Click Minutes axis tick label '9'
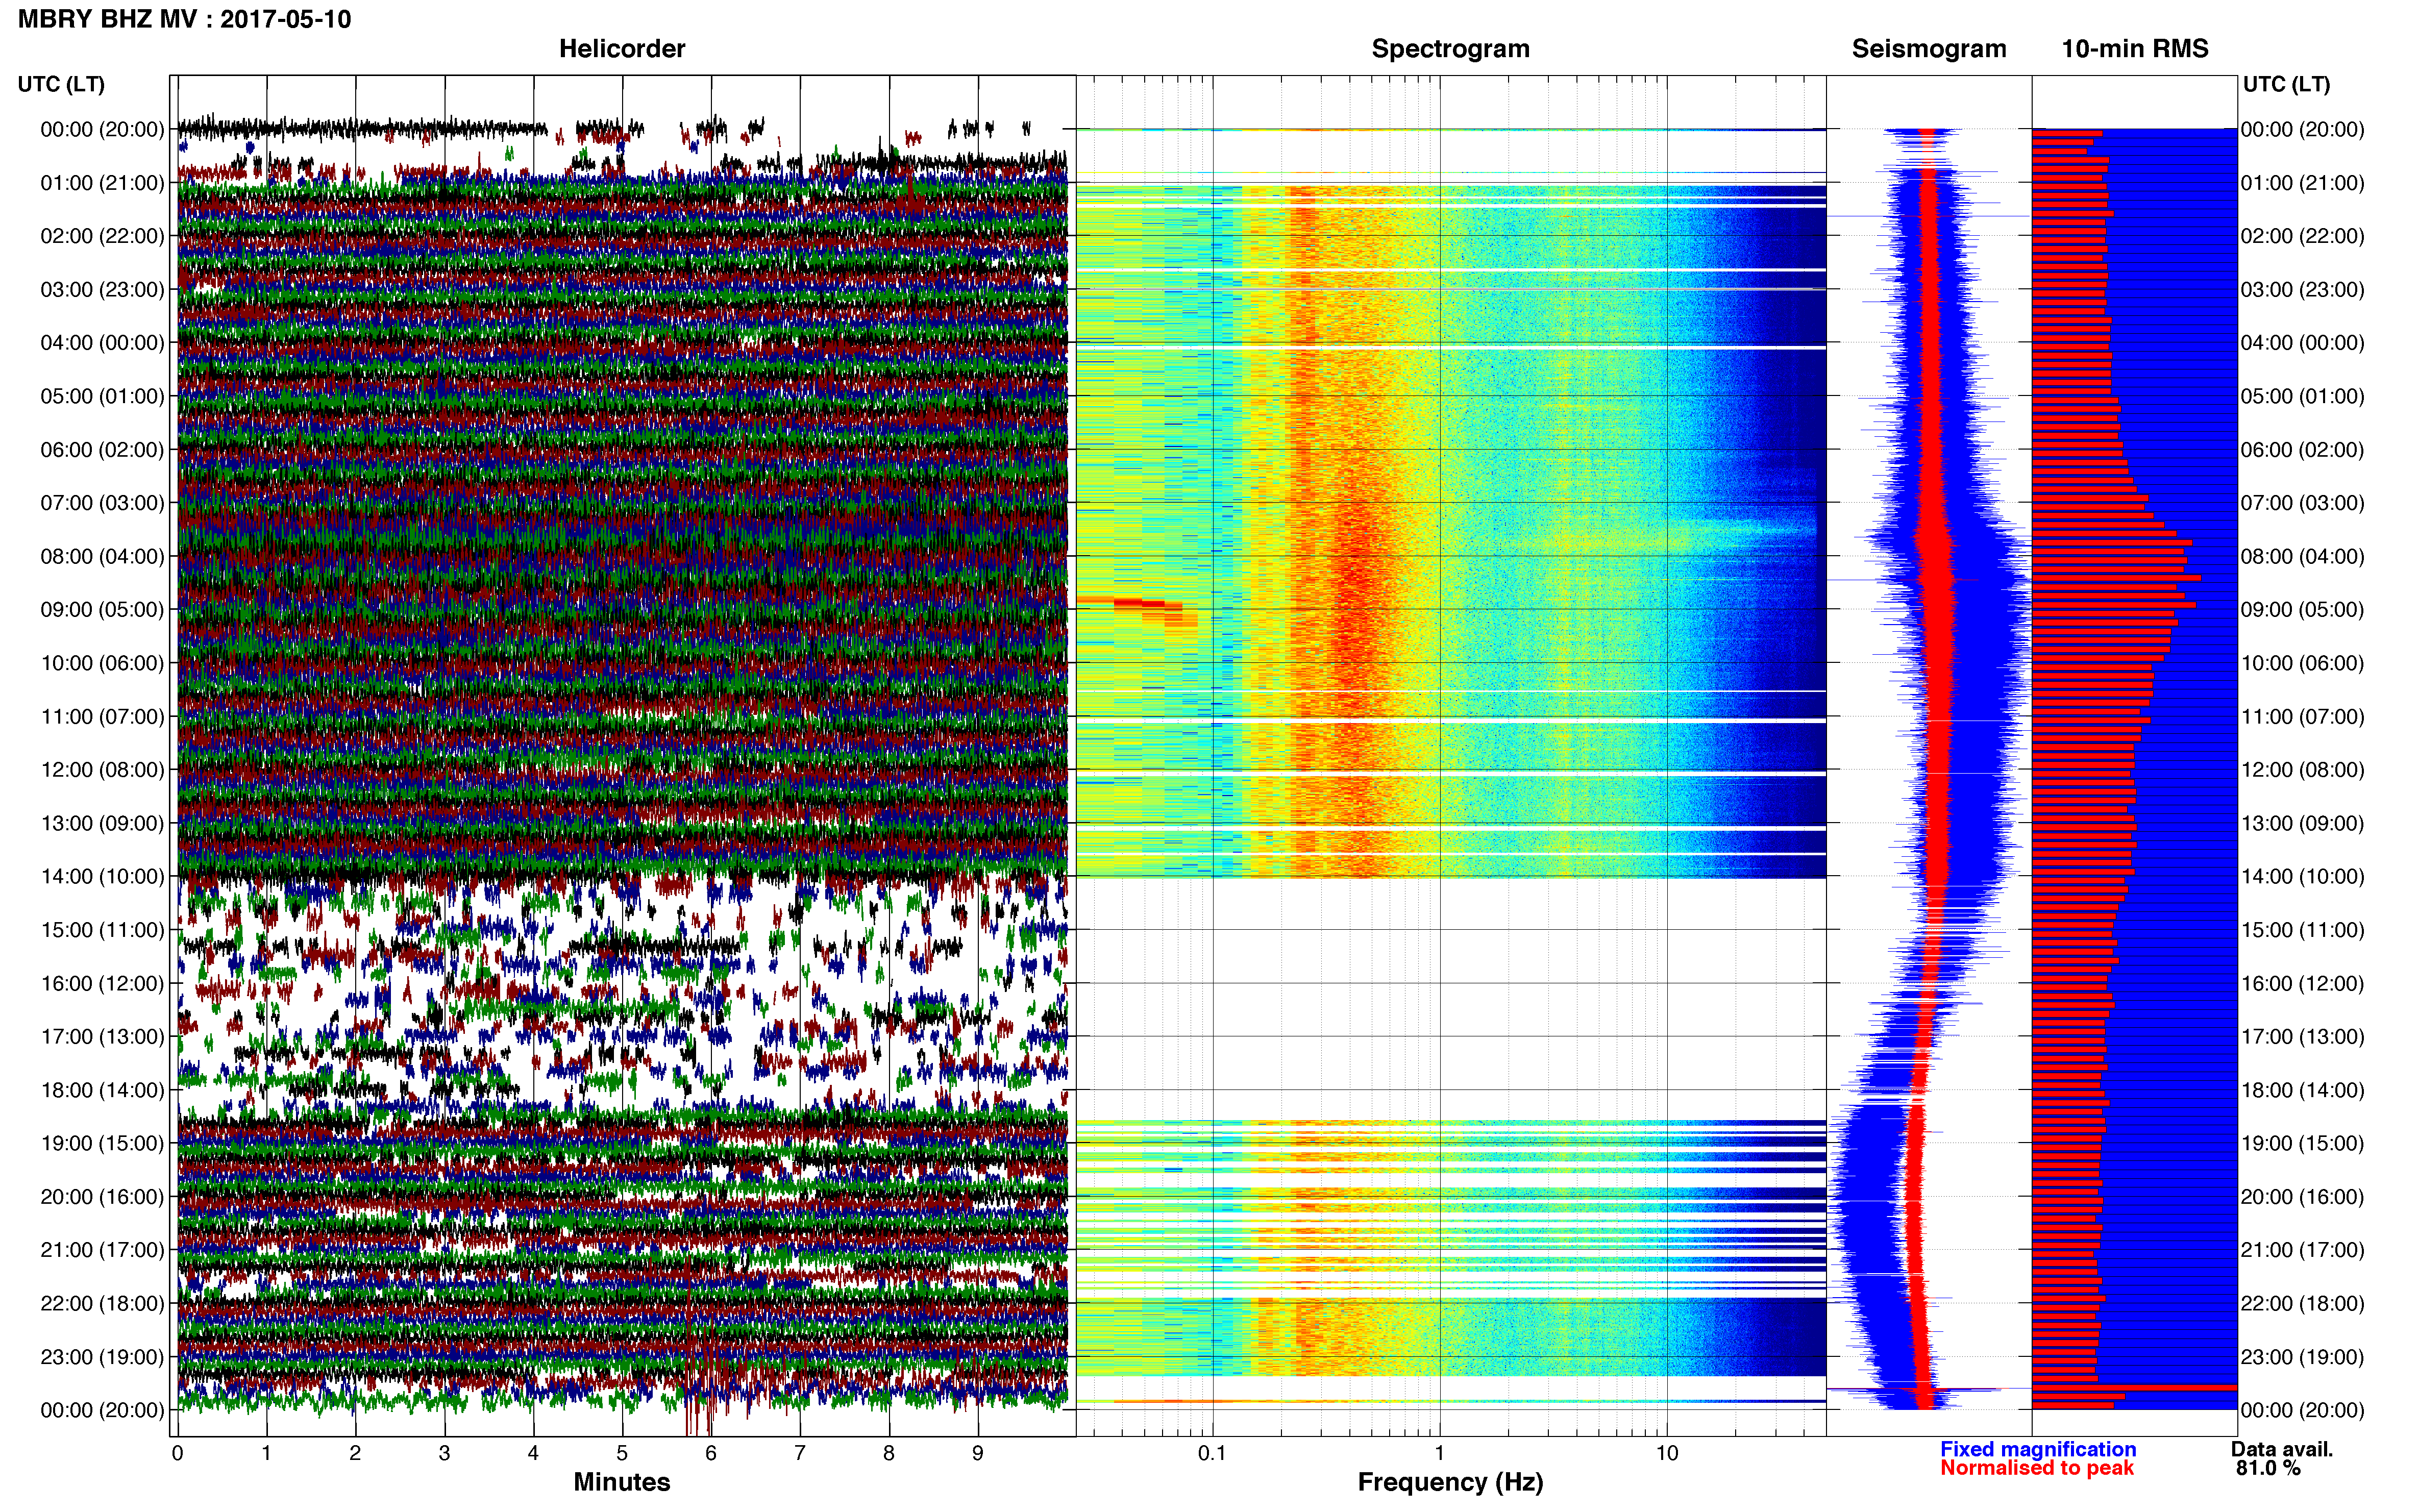This screenshot has width=2419, height=1512. click(978, 1454)
